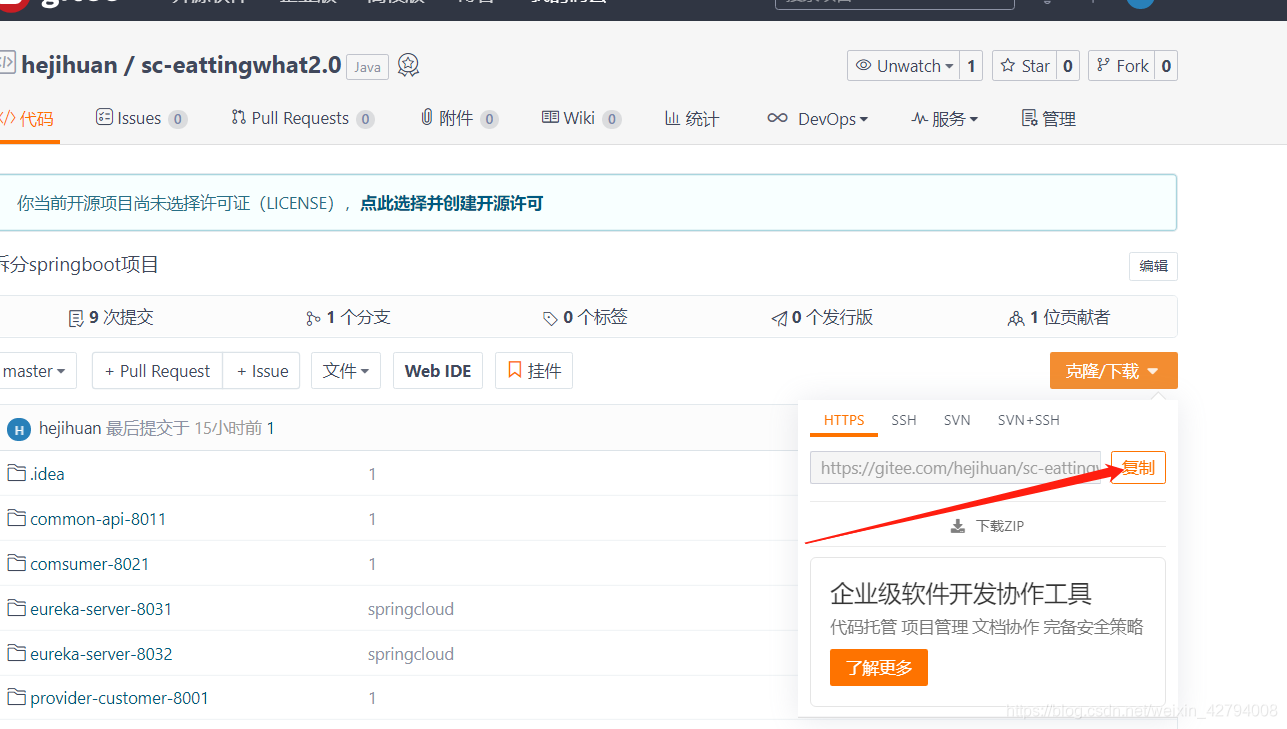Image resolution: width=1287 pixels, height=729 pixels.
Task: Launch the Web IDE
Action: coord(438,371)
